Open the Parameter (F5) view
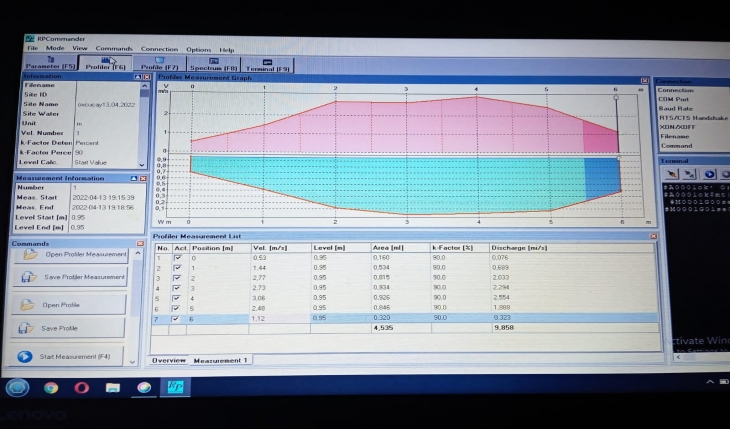The width and height of the screenshot is (730, 429). [x=50, y=63]
